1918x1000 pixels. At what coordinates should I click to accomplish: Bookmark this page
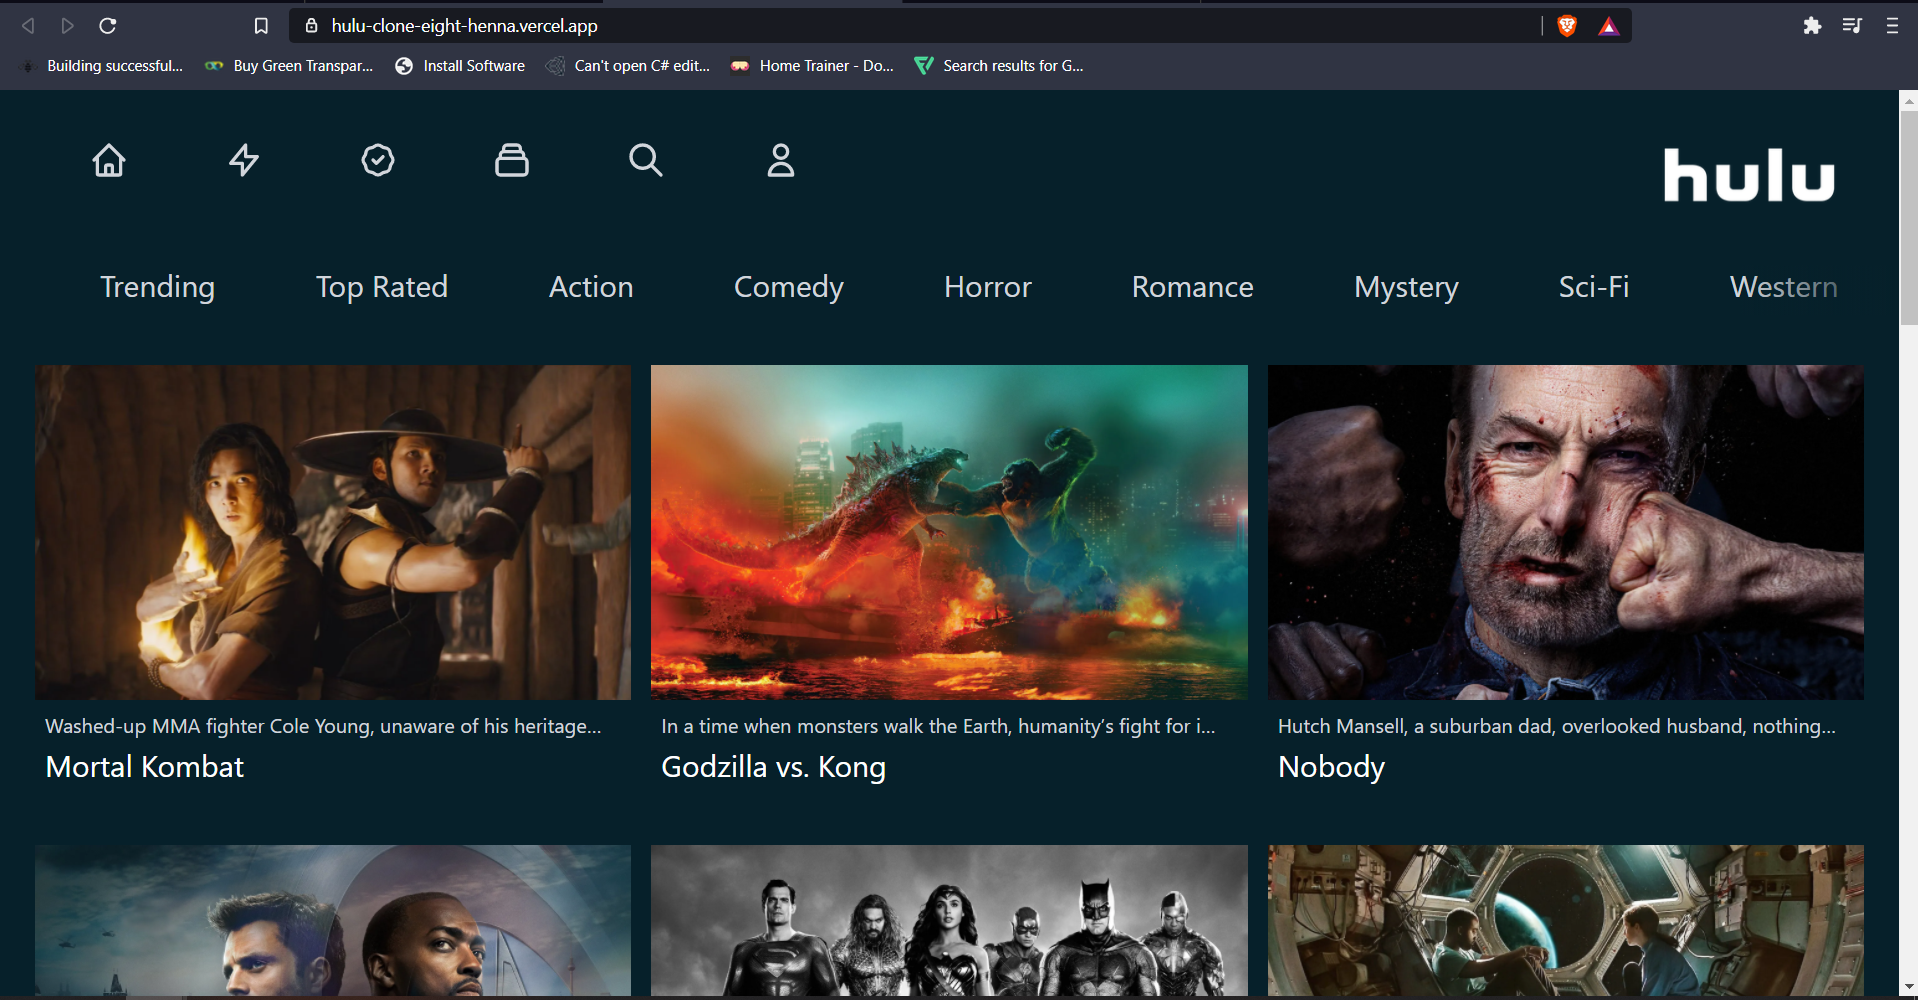261,26
